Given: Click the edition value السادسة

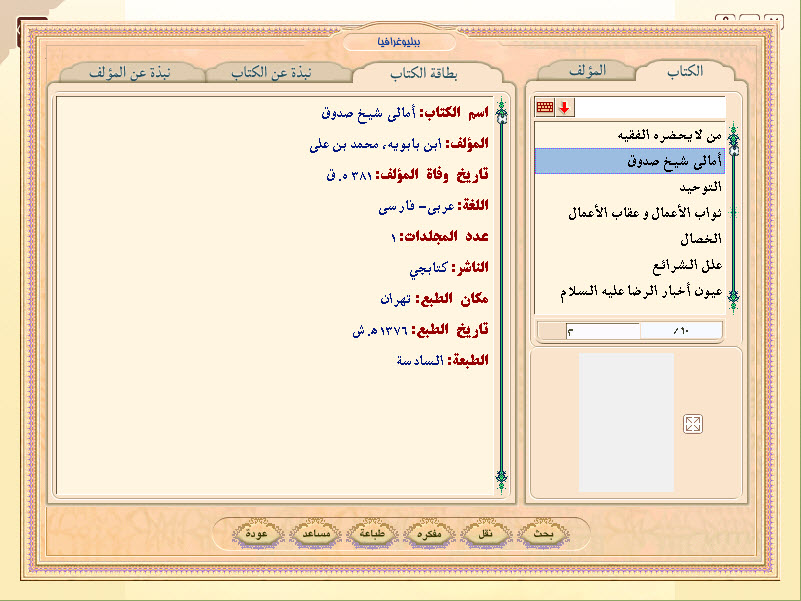Looking at the screenshot, I should 420,361.
